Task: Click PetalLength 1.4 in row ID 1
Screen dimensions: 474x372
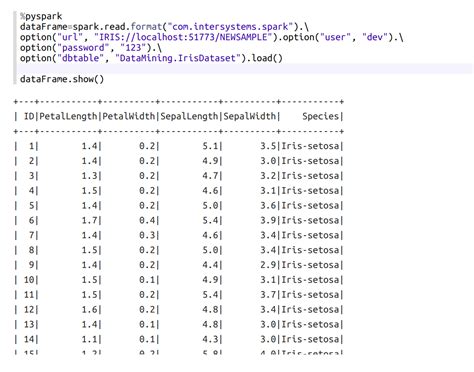Action: coord(89,146)
